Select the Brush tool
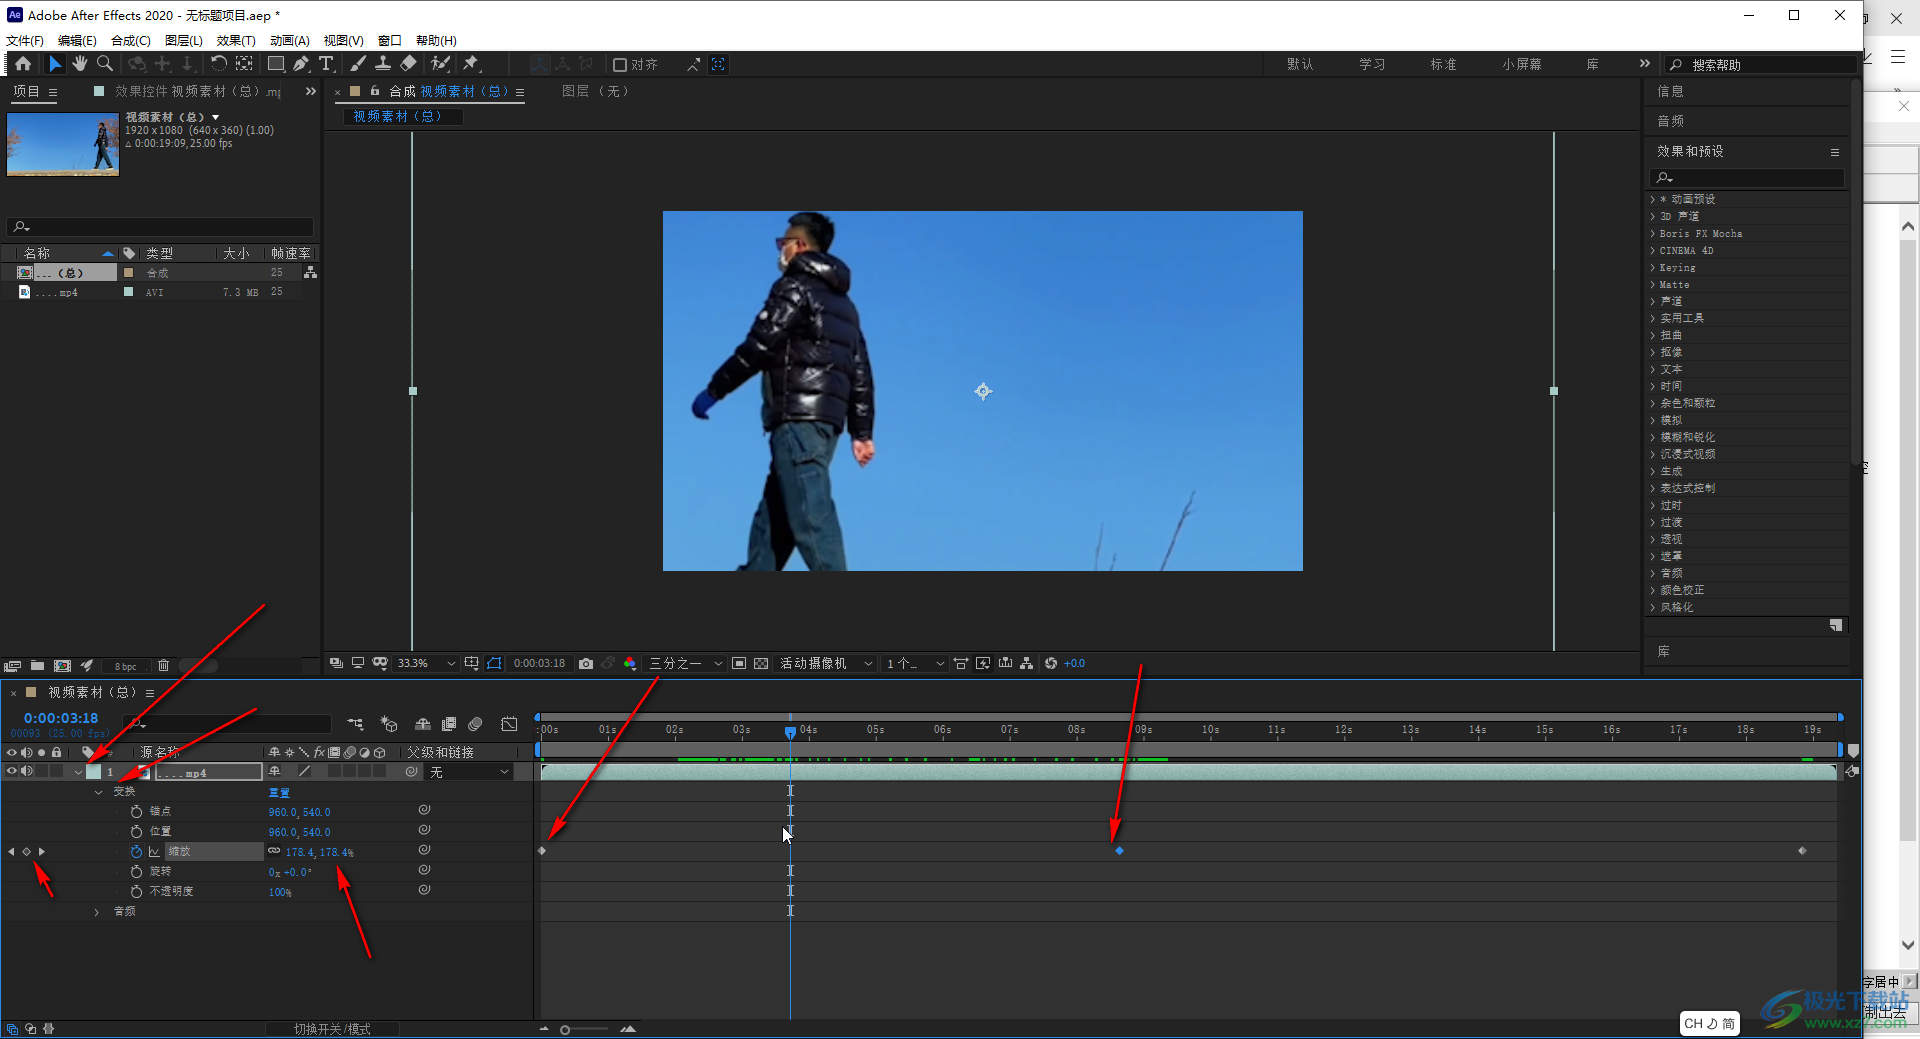Screen dimensions: 1920x1039 point(358,64)
